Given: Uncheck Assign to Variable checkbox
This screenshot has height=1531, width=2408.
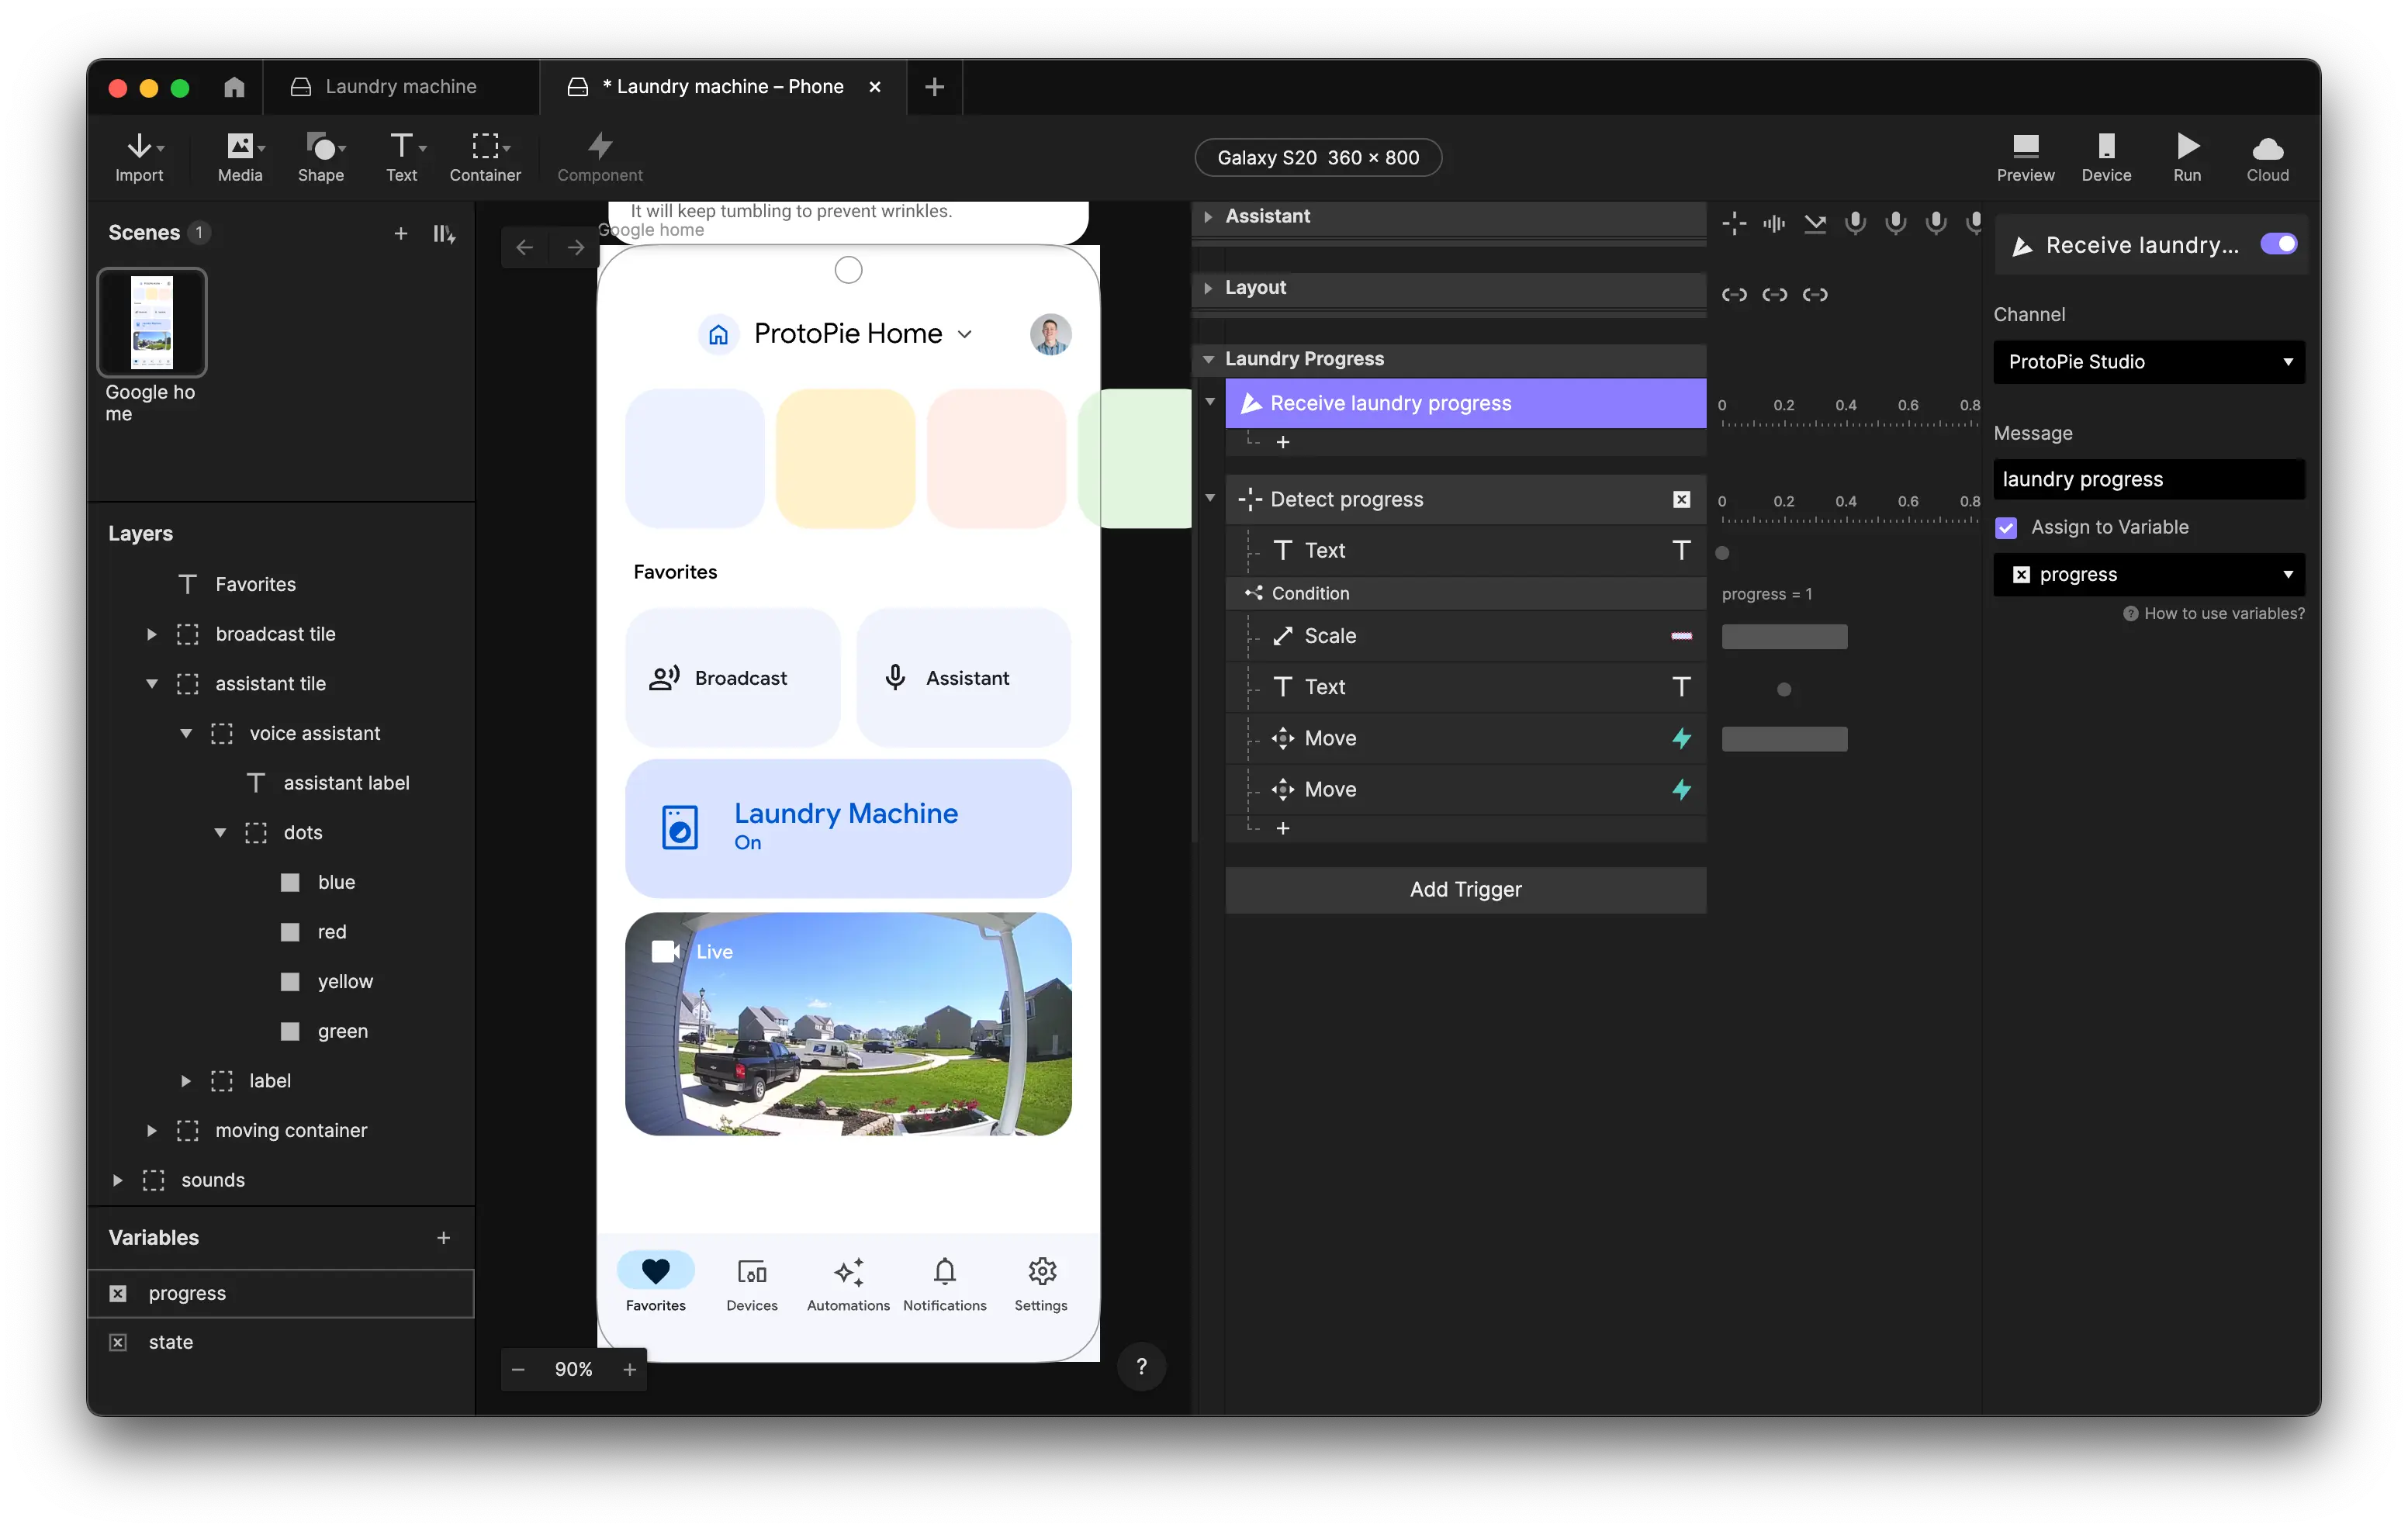Looking at the screenshot, I should [x=2006, y=528].
